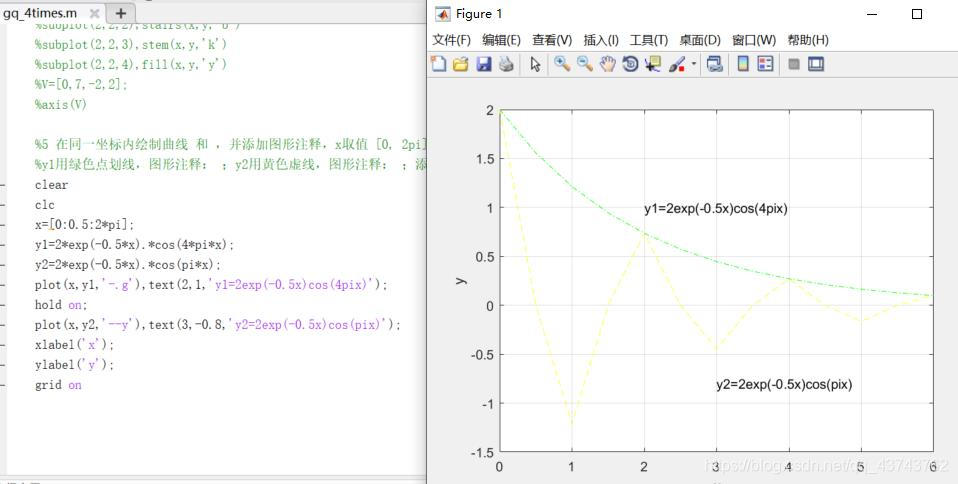Screen dimensions: 958x484
Task: Open the 工具(T) menu
Action: click(649, 40)
